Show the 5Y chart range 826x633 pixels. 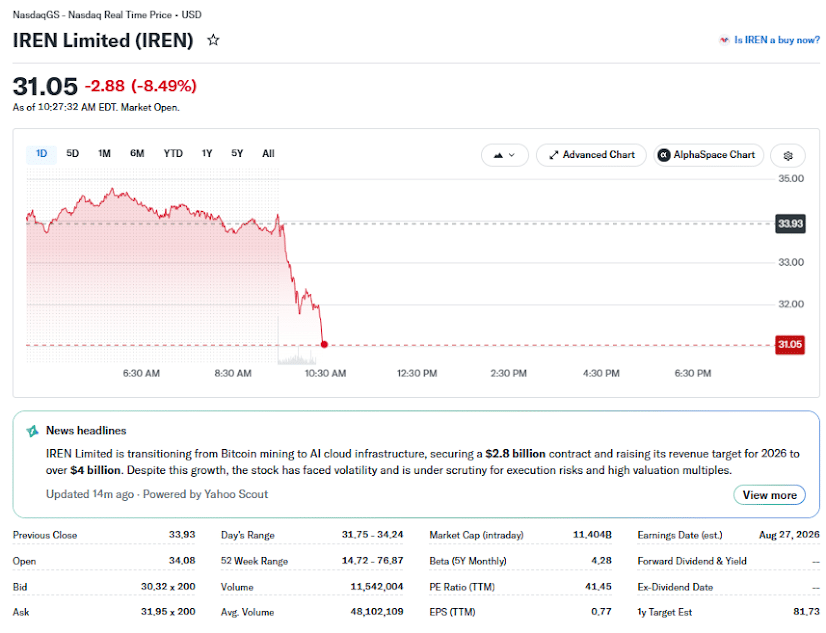point(237,154)
